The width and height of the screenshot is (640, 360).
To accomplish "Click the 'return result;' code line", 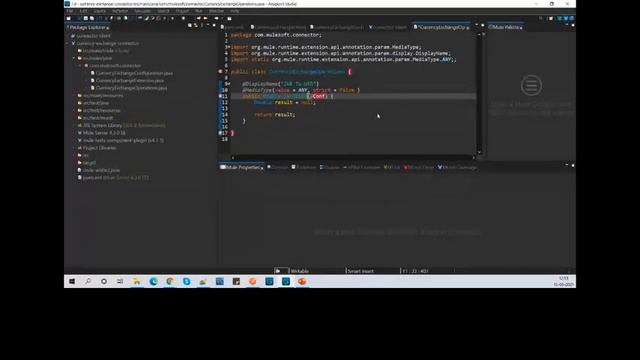I will tap(274, 115).
